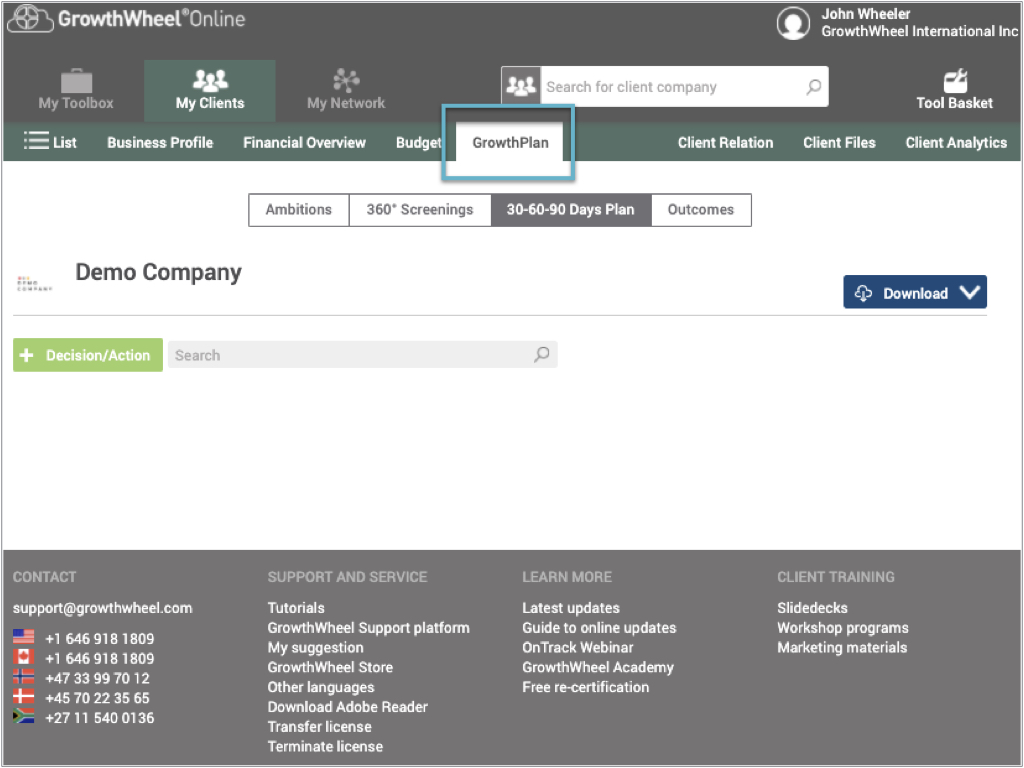Open the My suggestion link

(x=315, y=648)
